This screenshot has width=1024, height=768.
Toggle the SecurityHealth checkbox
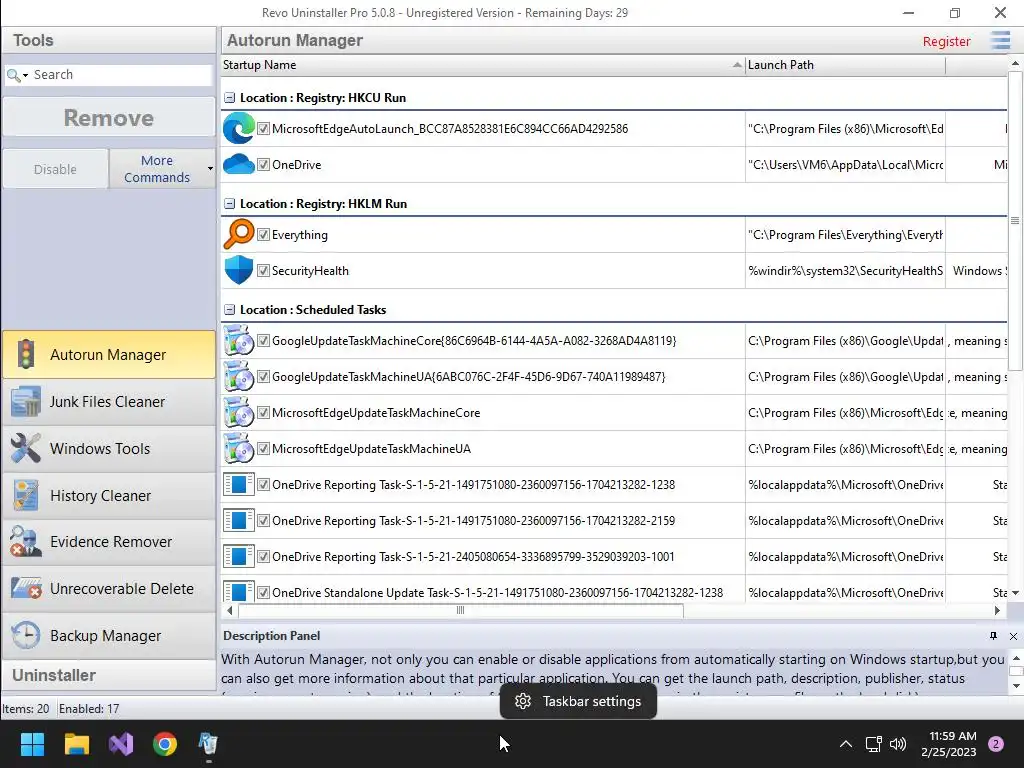click(x=263, y=270)
